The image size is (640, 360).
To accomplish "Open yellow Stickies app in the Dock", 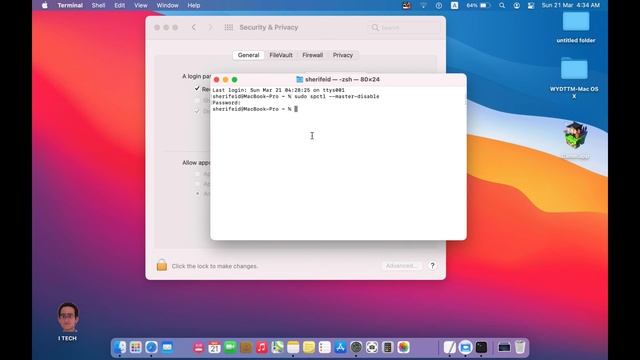I will (309, 347).
